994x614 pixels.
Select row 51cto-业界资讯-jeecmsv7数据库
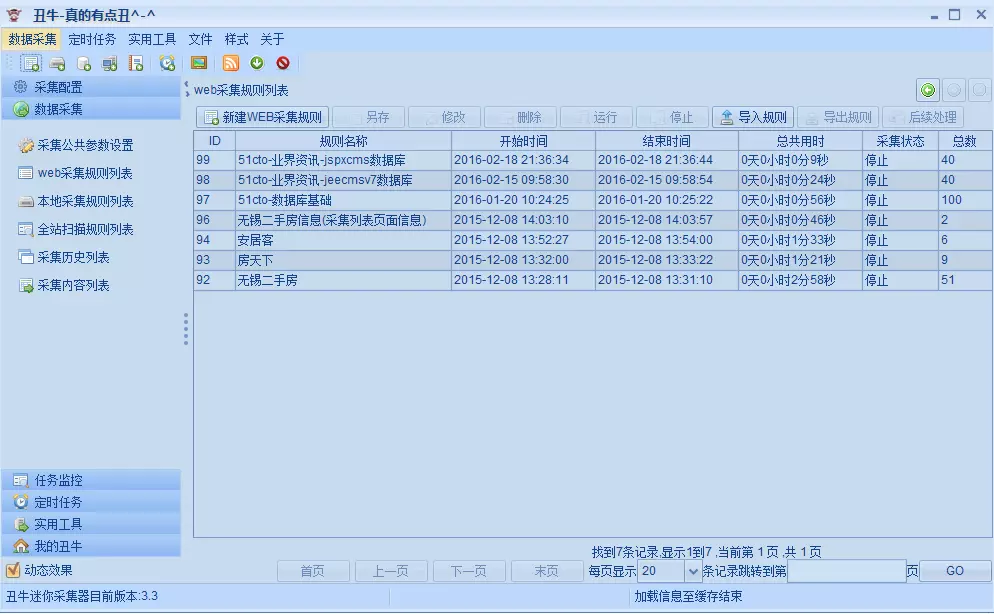tap(593, 180)
